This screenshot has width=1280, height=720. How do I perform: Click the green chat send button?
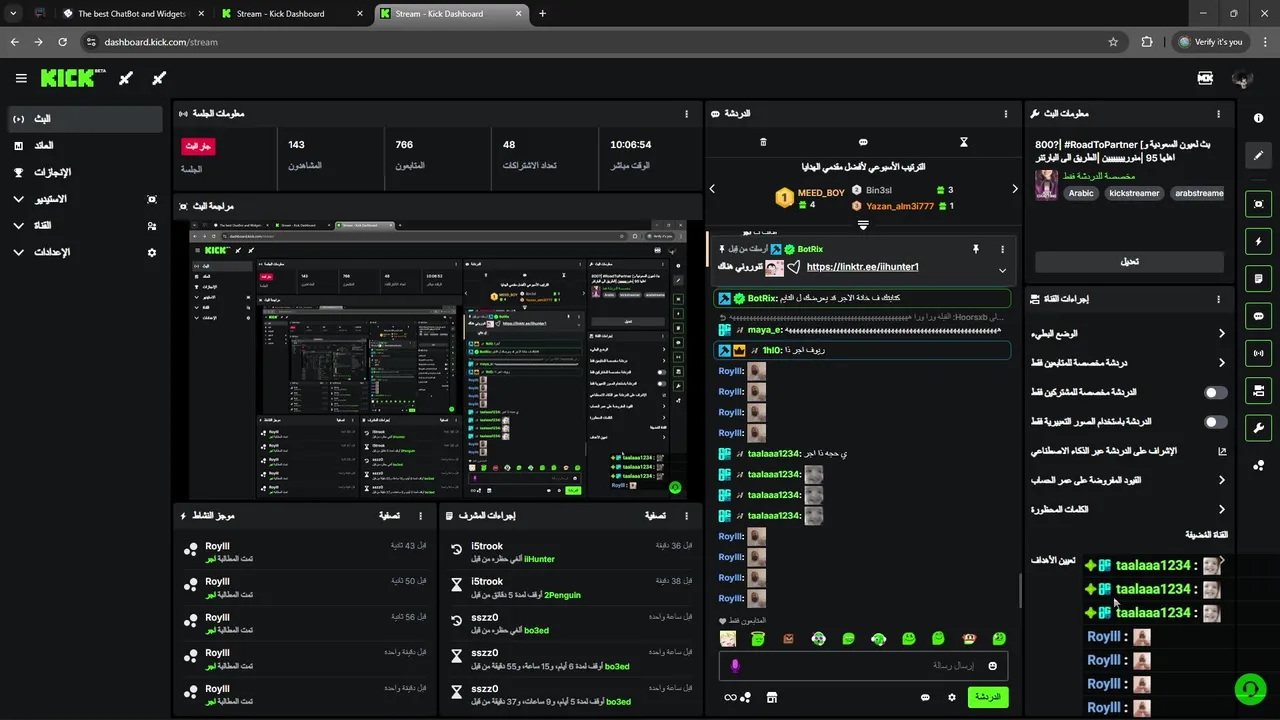(987, 697)
